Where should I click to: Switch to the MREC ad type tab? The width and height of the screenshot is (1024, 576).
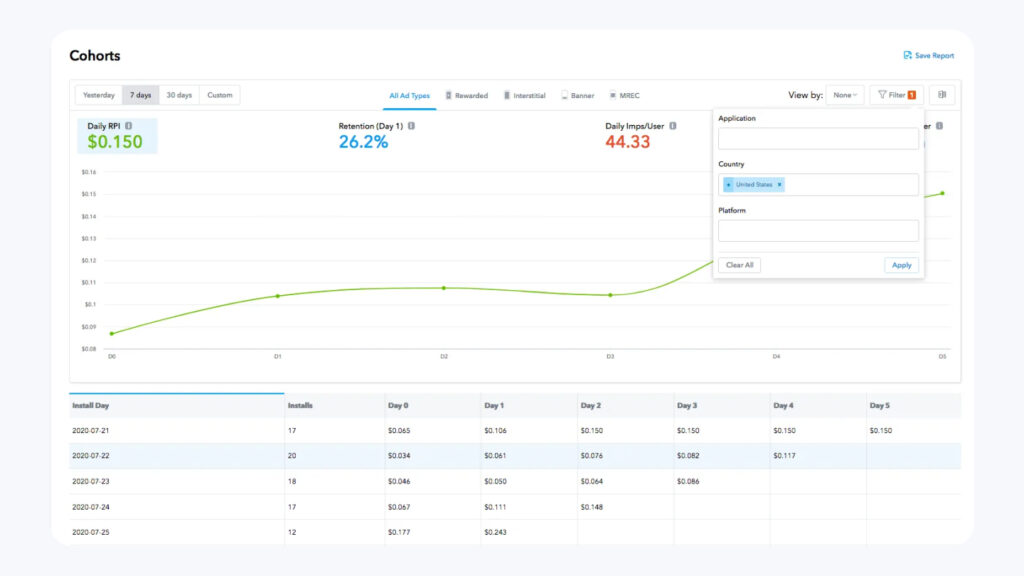point(625,95)
